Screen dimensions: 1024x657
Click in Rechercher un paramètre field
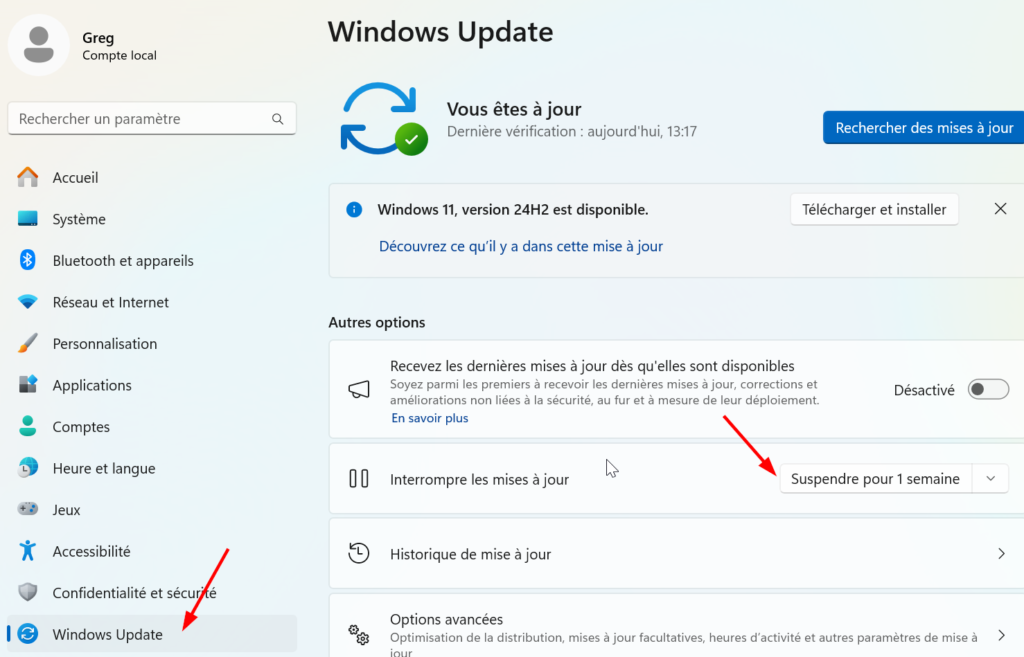point(152,119)
